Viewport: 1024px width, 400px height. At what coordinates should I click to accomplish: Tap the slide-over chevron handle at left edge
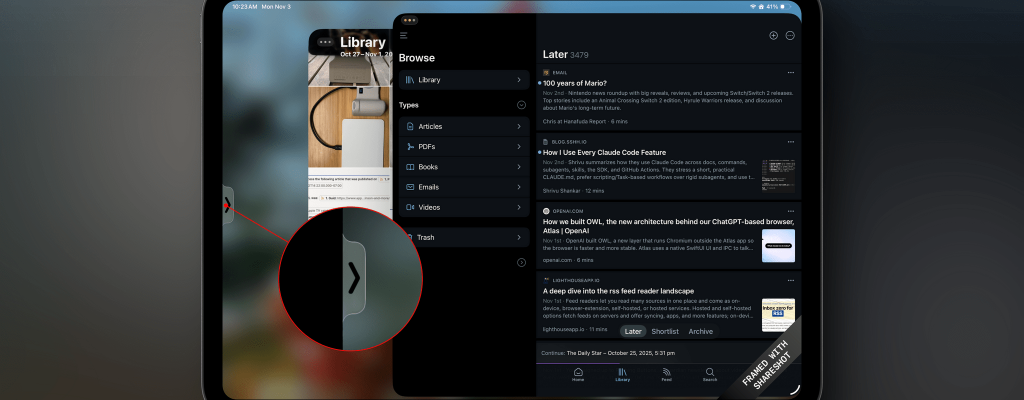click(x=228, y=205)
